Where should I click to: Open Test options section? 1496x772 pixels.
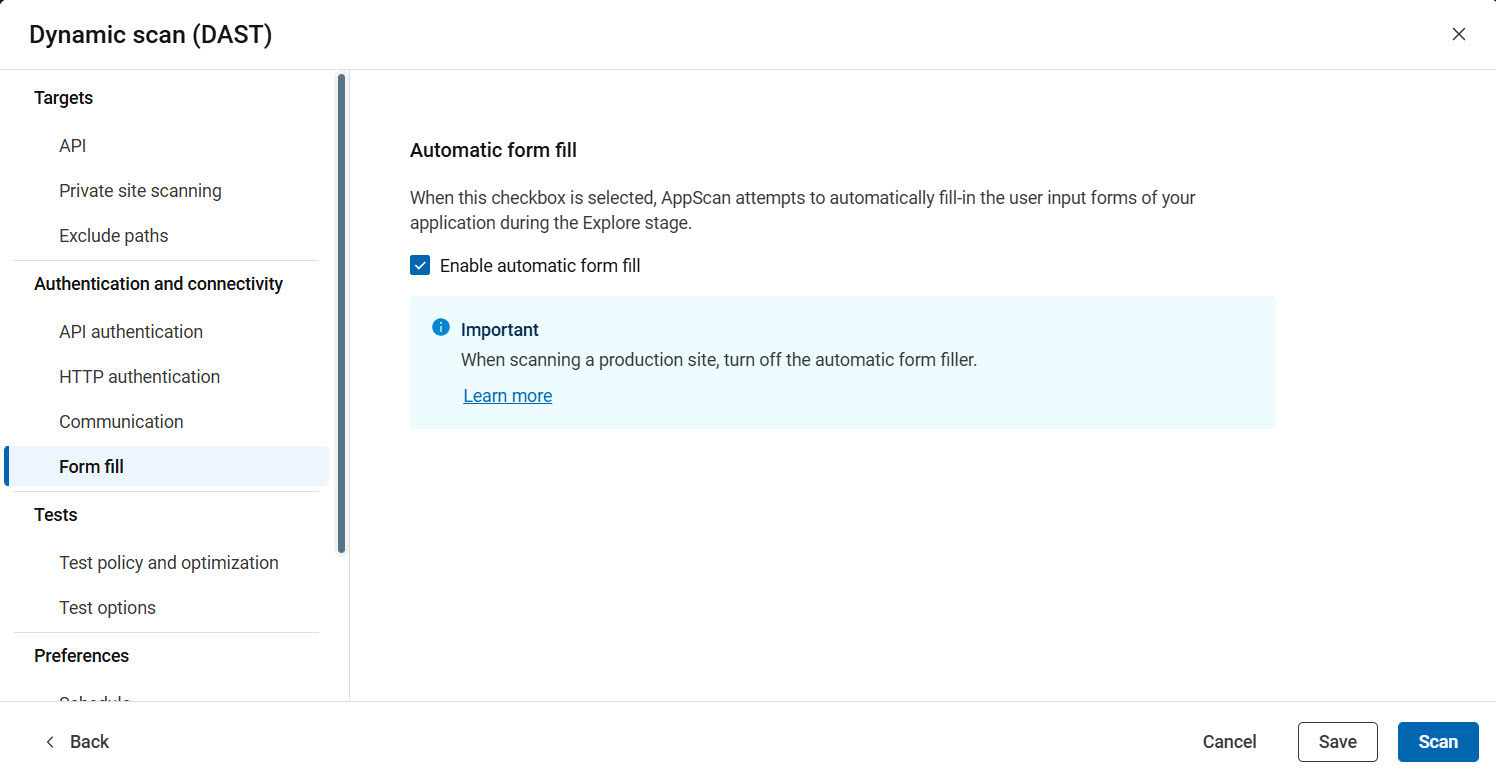point(107,607)
